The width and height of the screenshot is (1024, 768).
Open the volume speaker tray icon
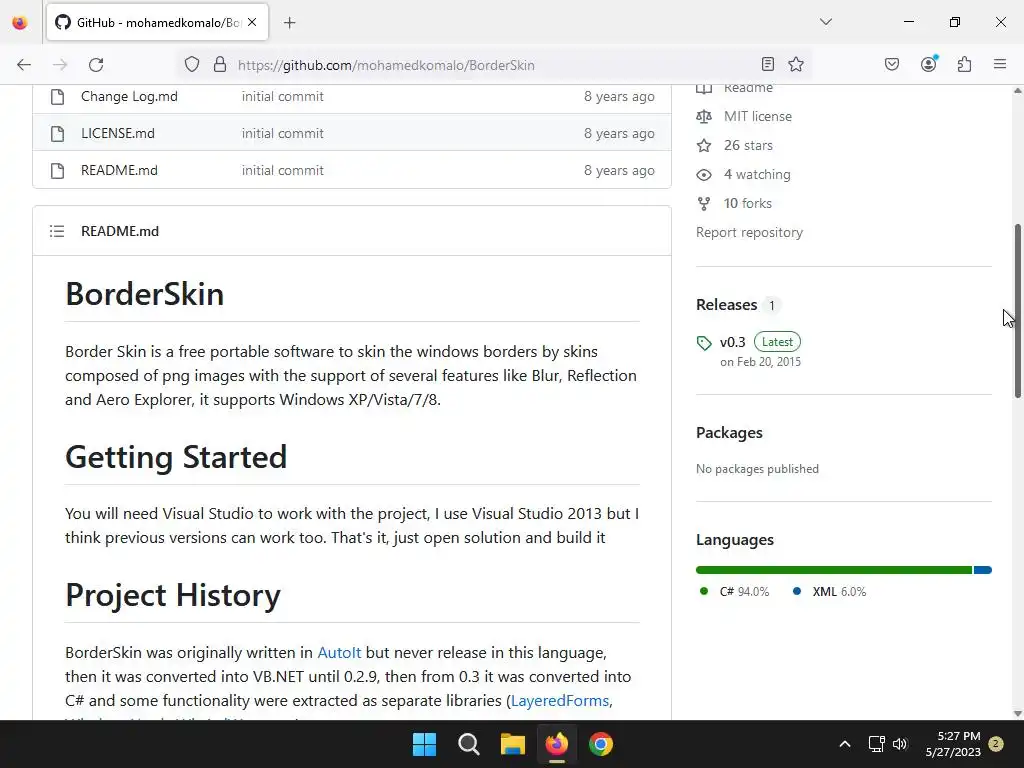click(900, 744)
